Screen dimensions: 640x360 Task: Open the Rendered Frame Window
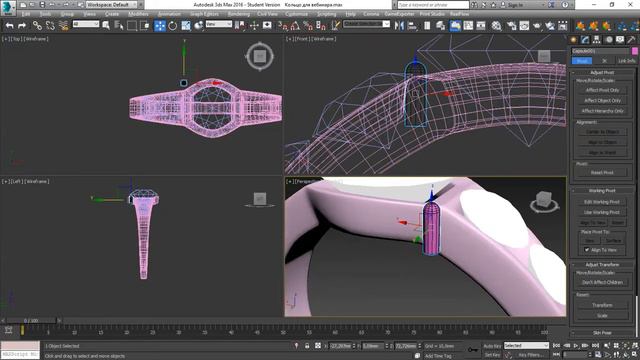click(x=524, y=26)
